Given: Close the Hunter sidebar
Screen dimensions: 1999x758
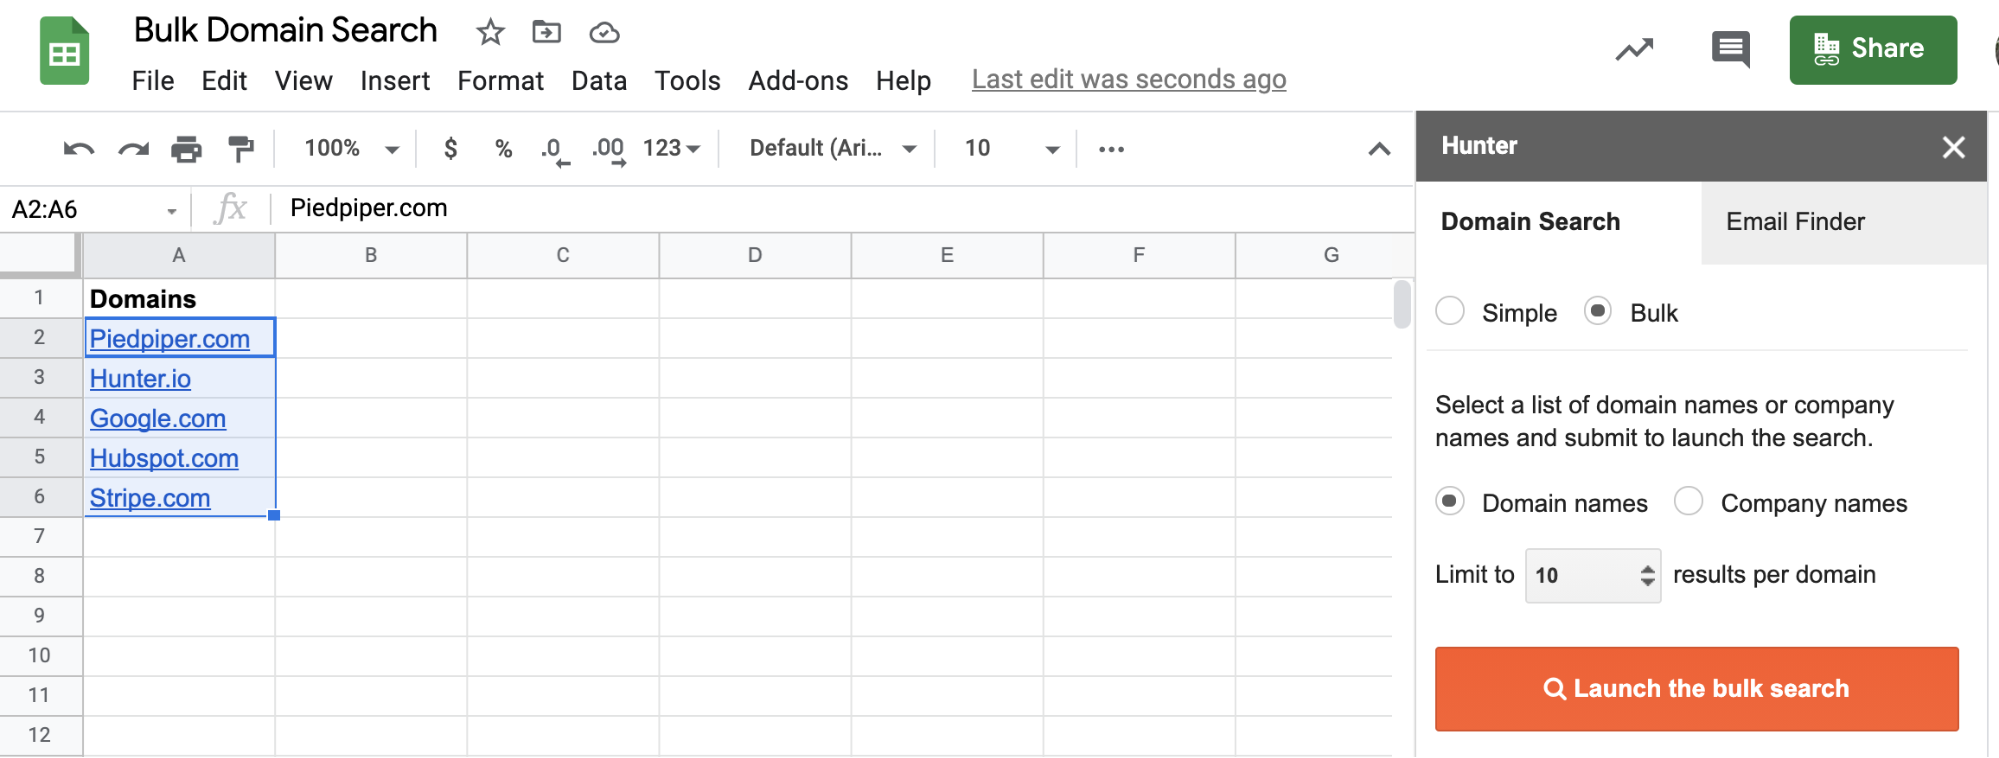Looking at the screenshot, I should click(x=1953, y=147).
